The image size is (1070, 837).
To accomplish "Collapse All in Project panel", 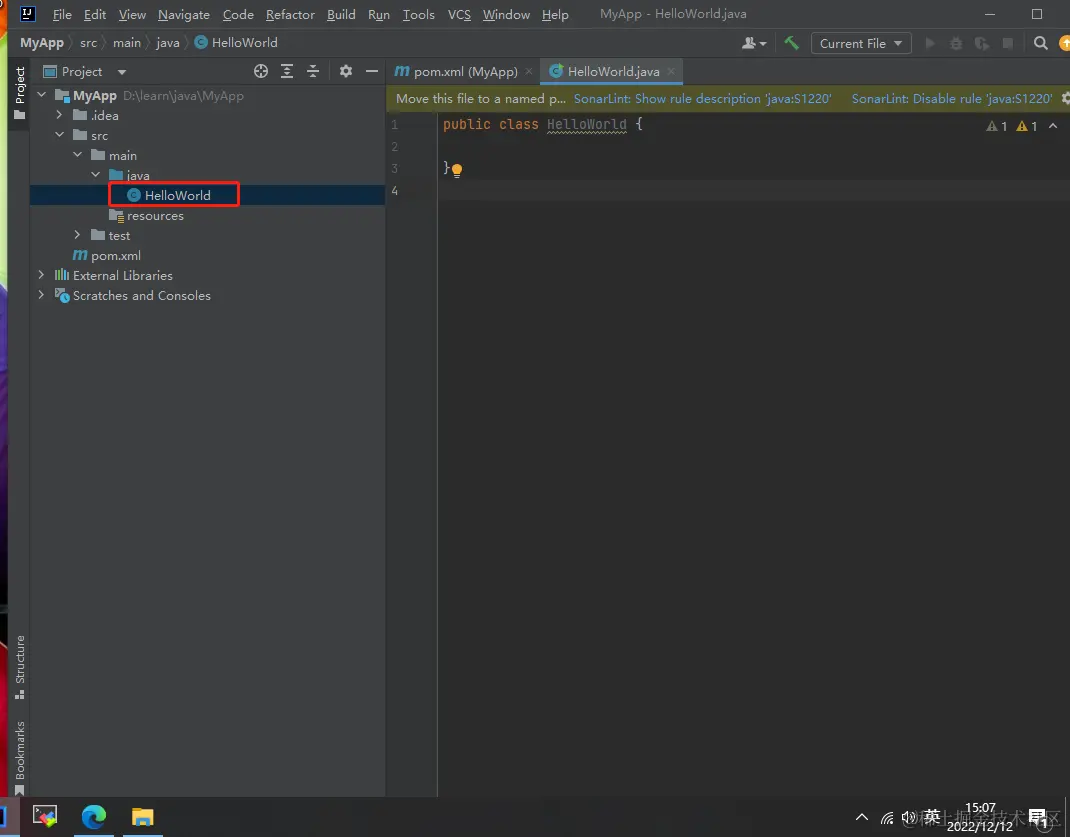I will (313, 71).
